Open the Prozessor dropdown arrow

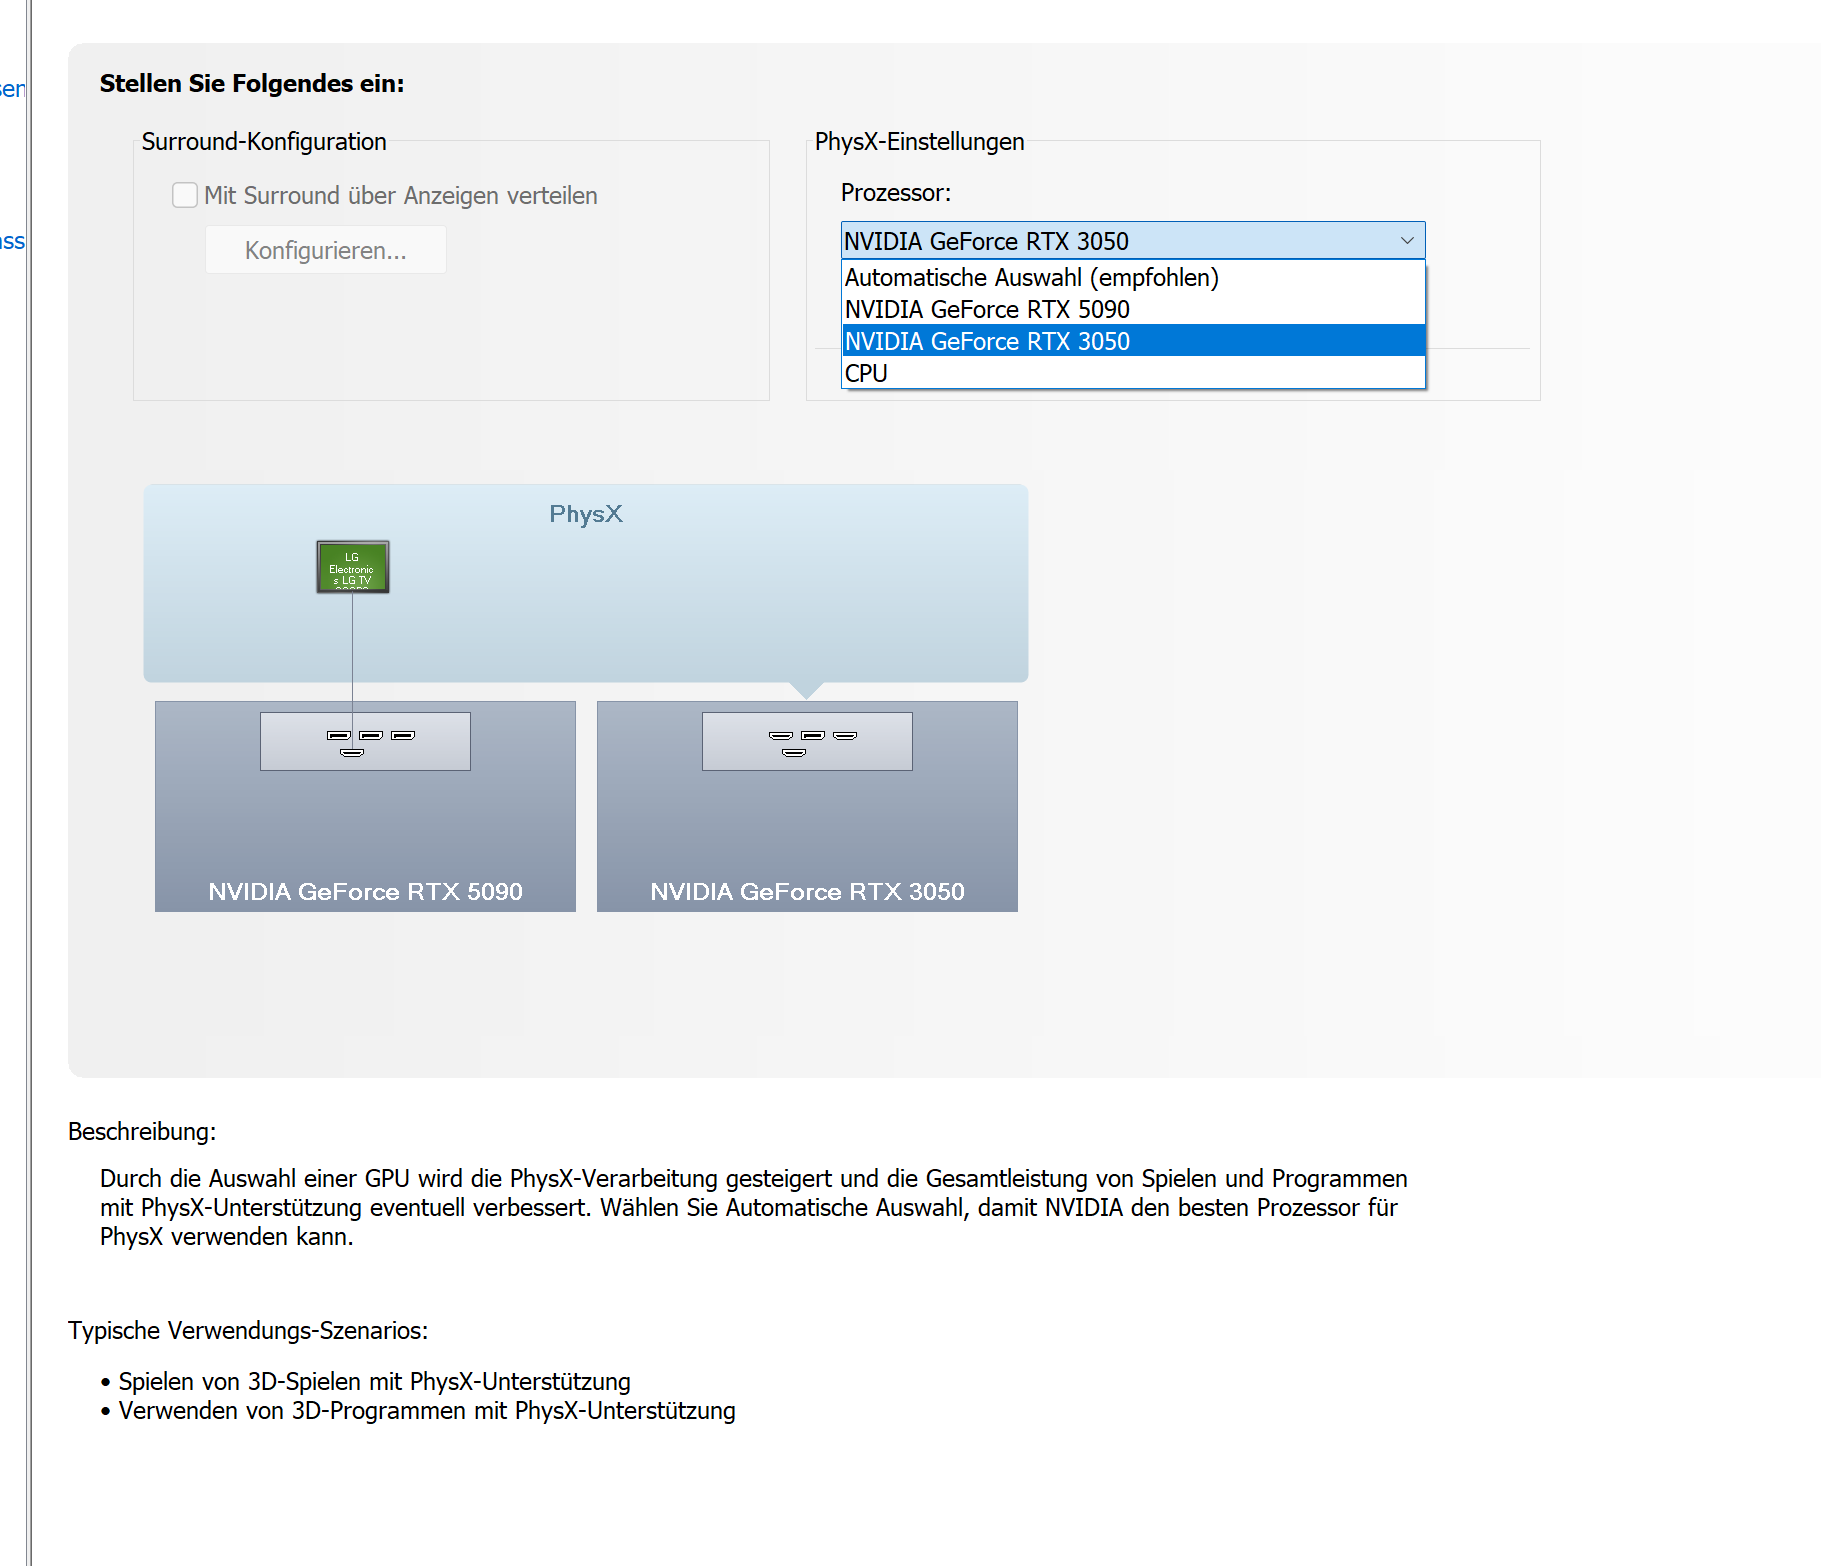(1407, 241)
